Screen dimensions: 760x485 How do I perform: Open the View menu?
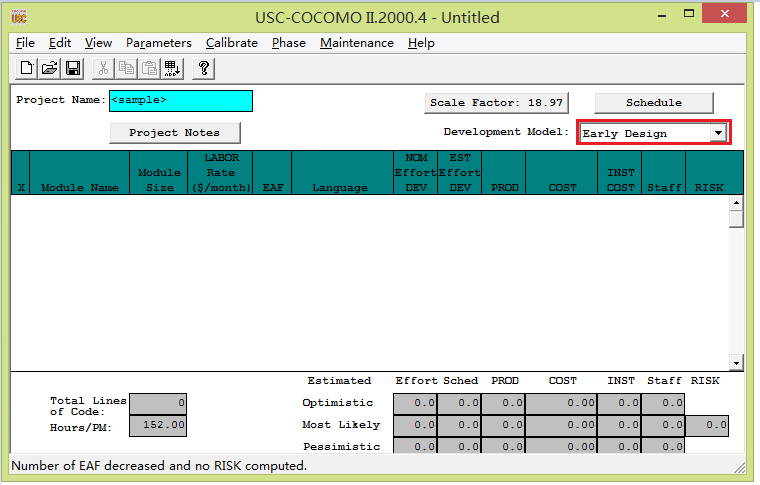pyautogui.click(x=98, y=43)
